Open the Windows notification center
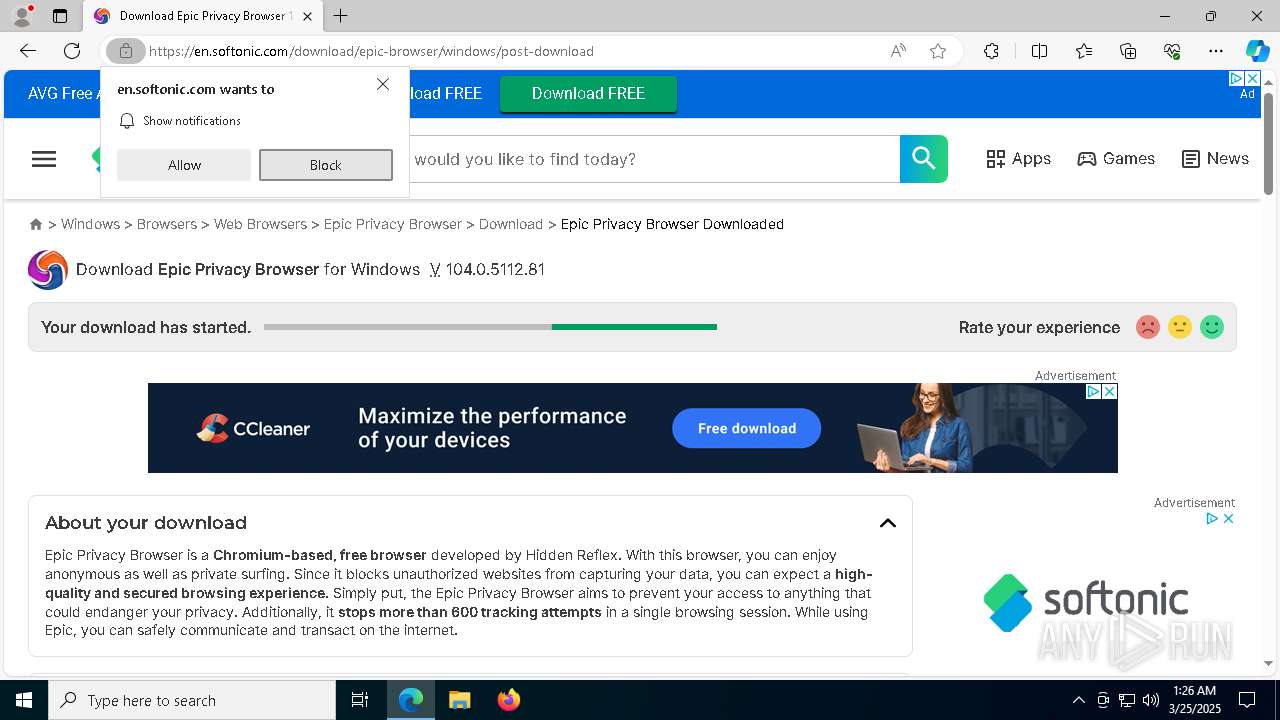This screenshot has height=720, width=1280. tap(1247, 700)
